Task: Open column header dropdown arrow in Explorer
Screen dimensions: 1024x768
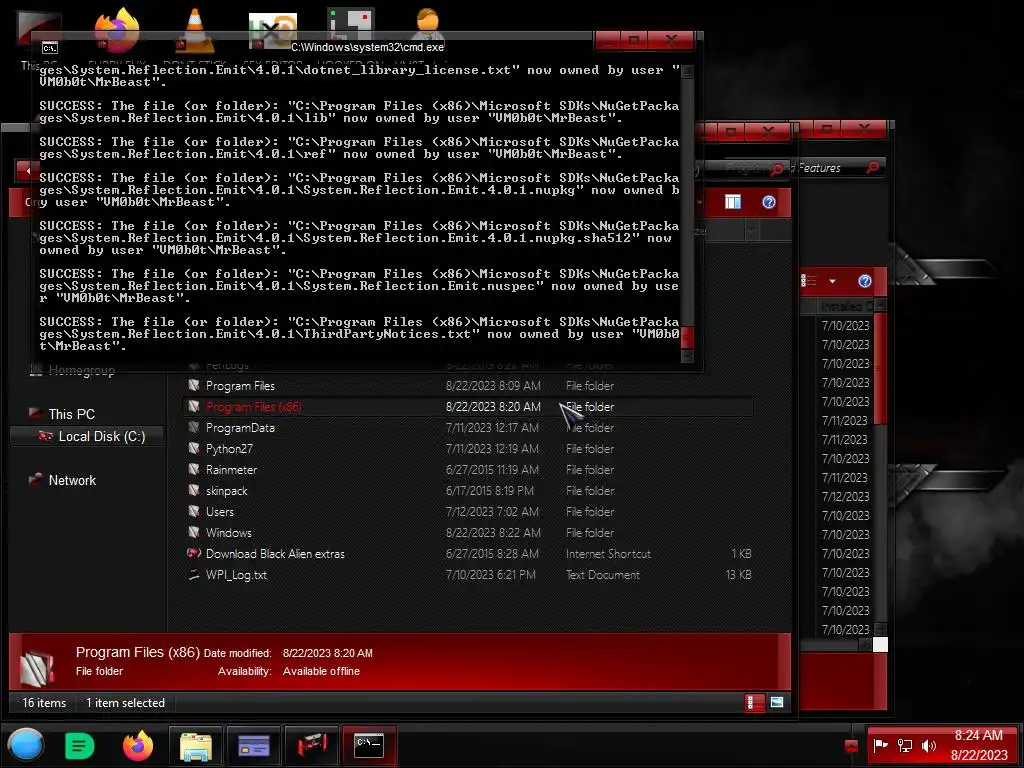Action: [752, 231]
